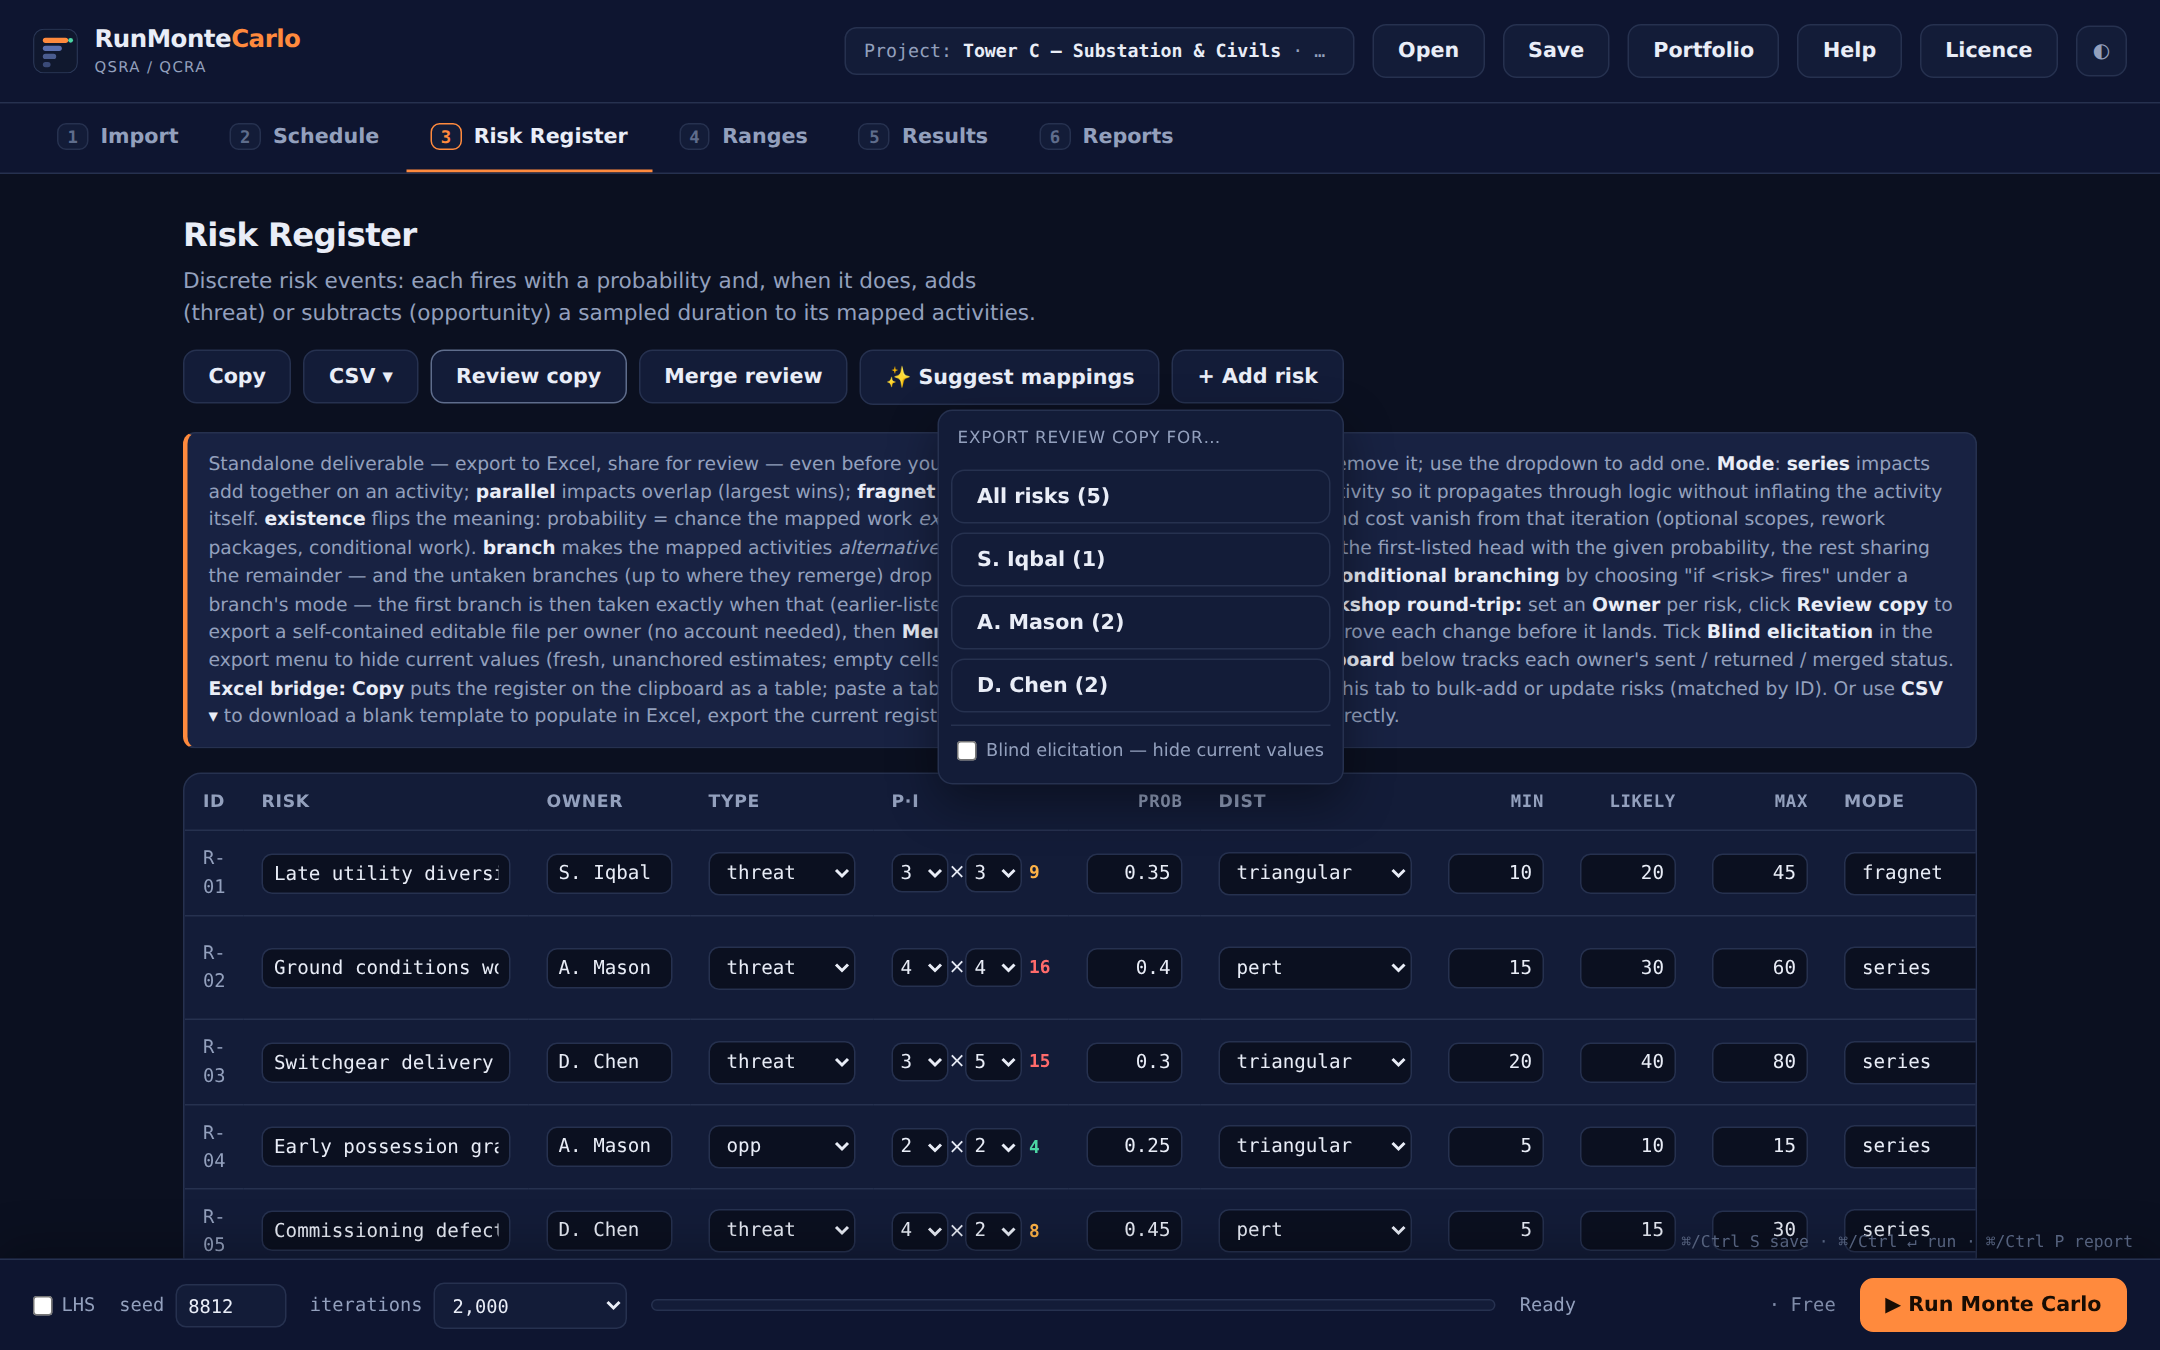Viewport: 2160px width, 1350px height.
Task: Click the PROB column header
Action: (x=1160, y=801)
